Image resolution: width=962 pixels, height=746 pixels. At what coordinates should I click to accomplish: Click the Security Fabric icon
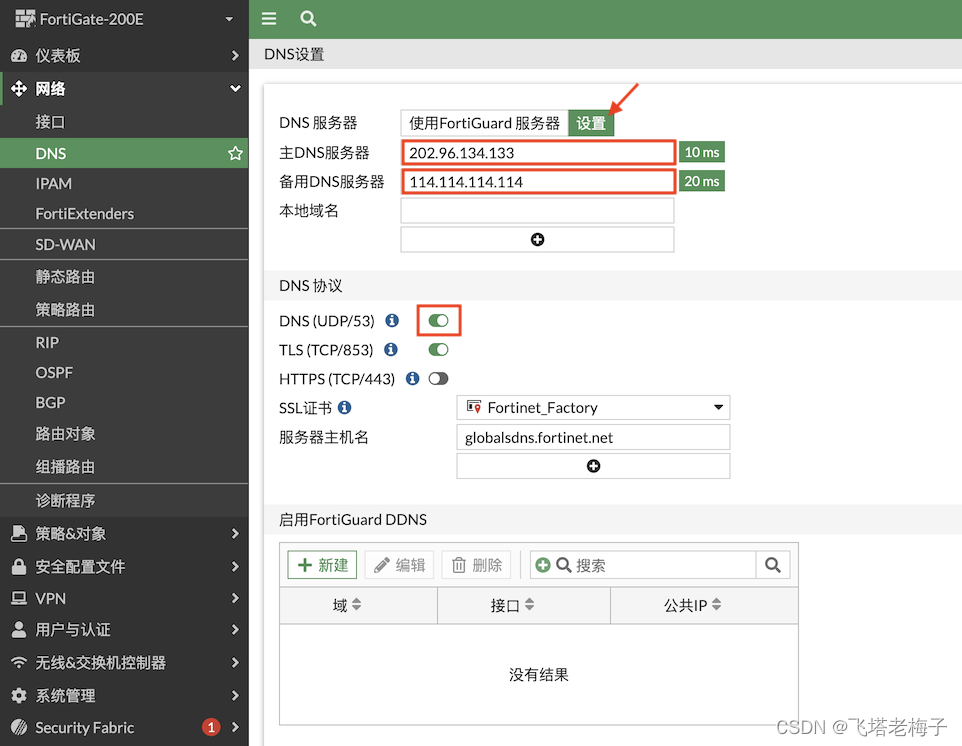[x=19, y=728]
